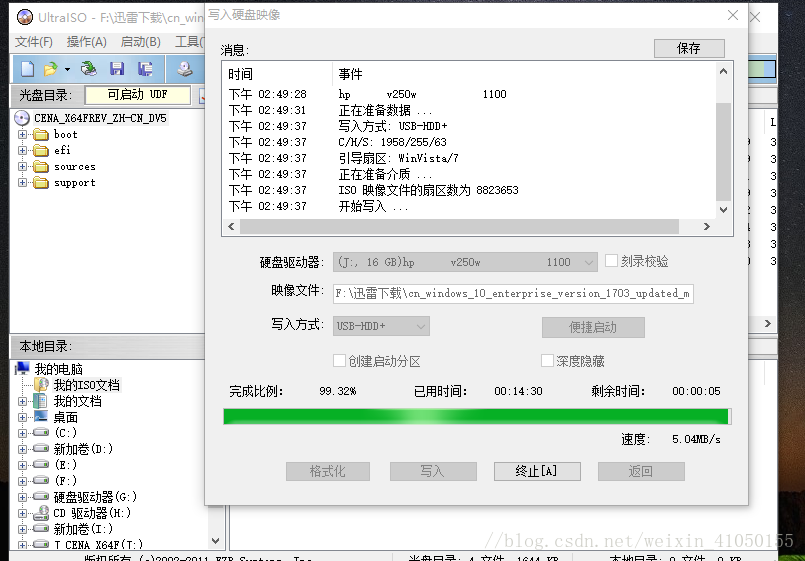Click main window file list scroll right arrow
Image resolution: width=805 pixels, height=561 pixels.
pyautogui.click(x=768, y=323)
